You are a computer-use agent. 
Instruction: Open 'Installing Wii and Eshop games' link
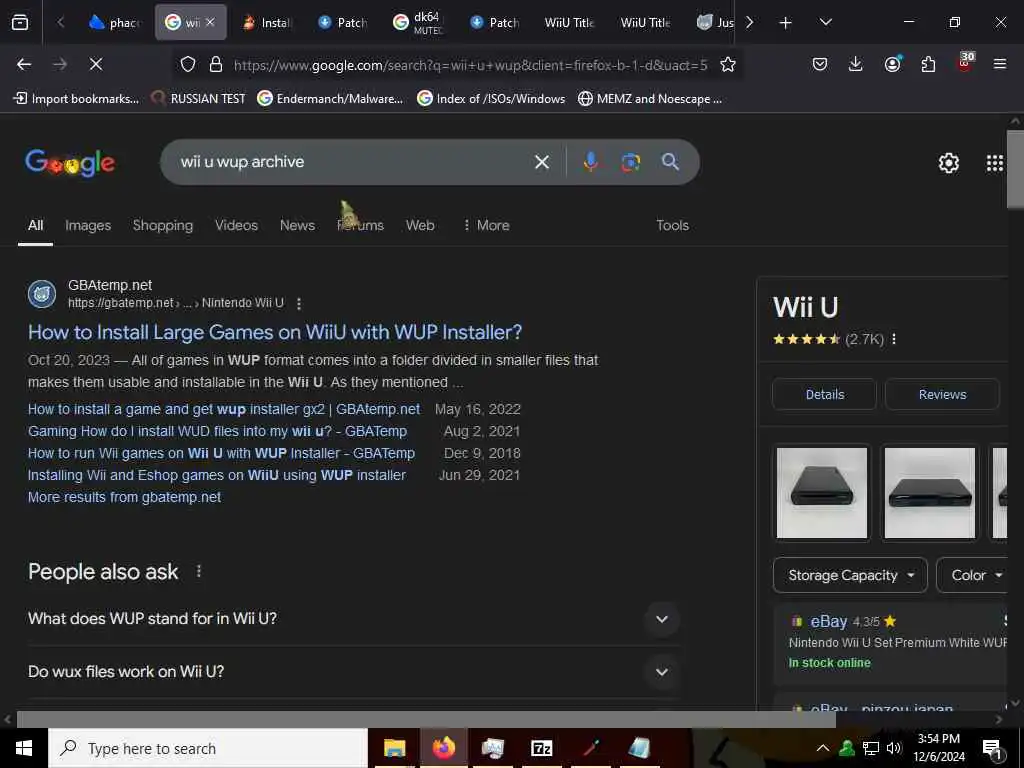[216, 475]
